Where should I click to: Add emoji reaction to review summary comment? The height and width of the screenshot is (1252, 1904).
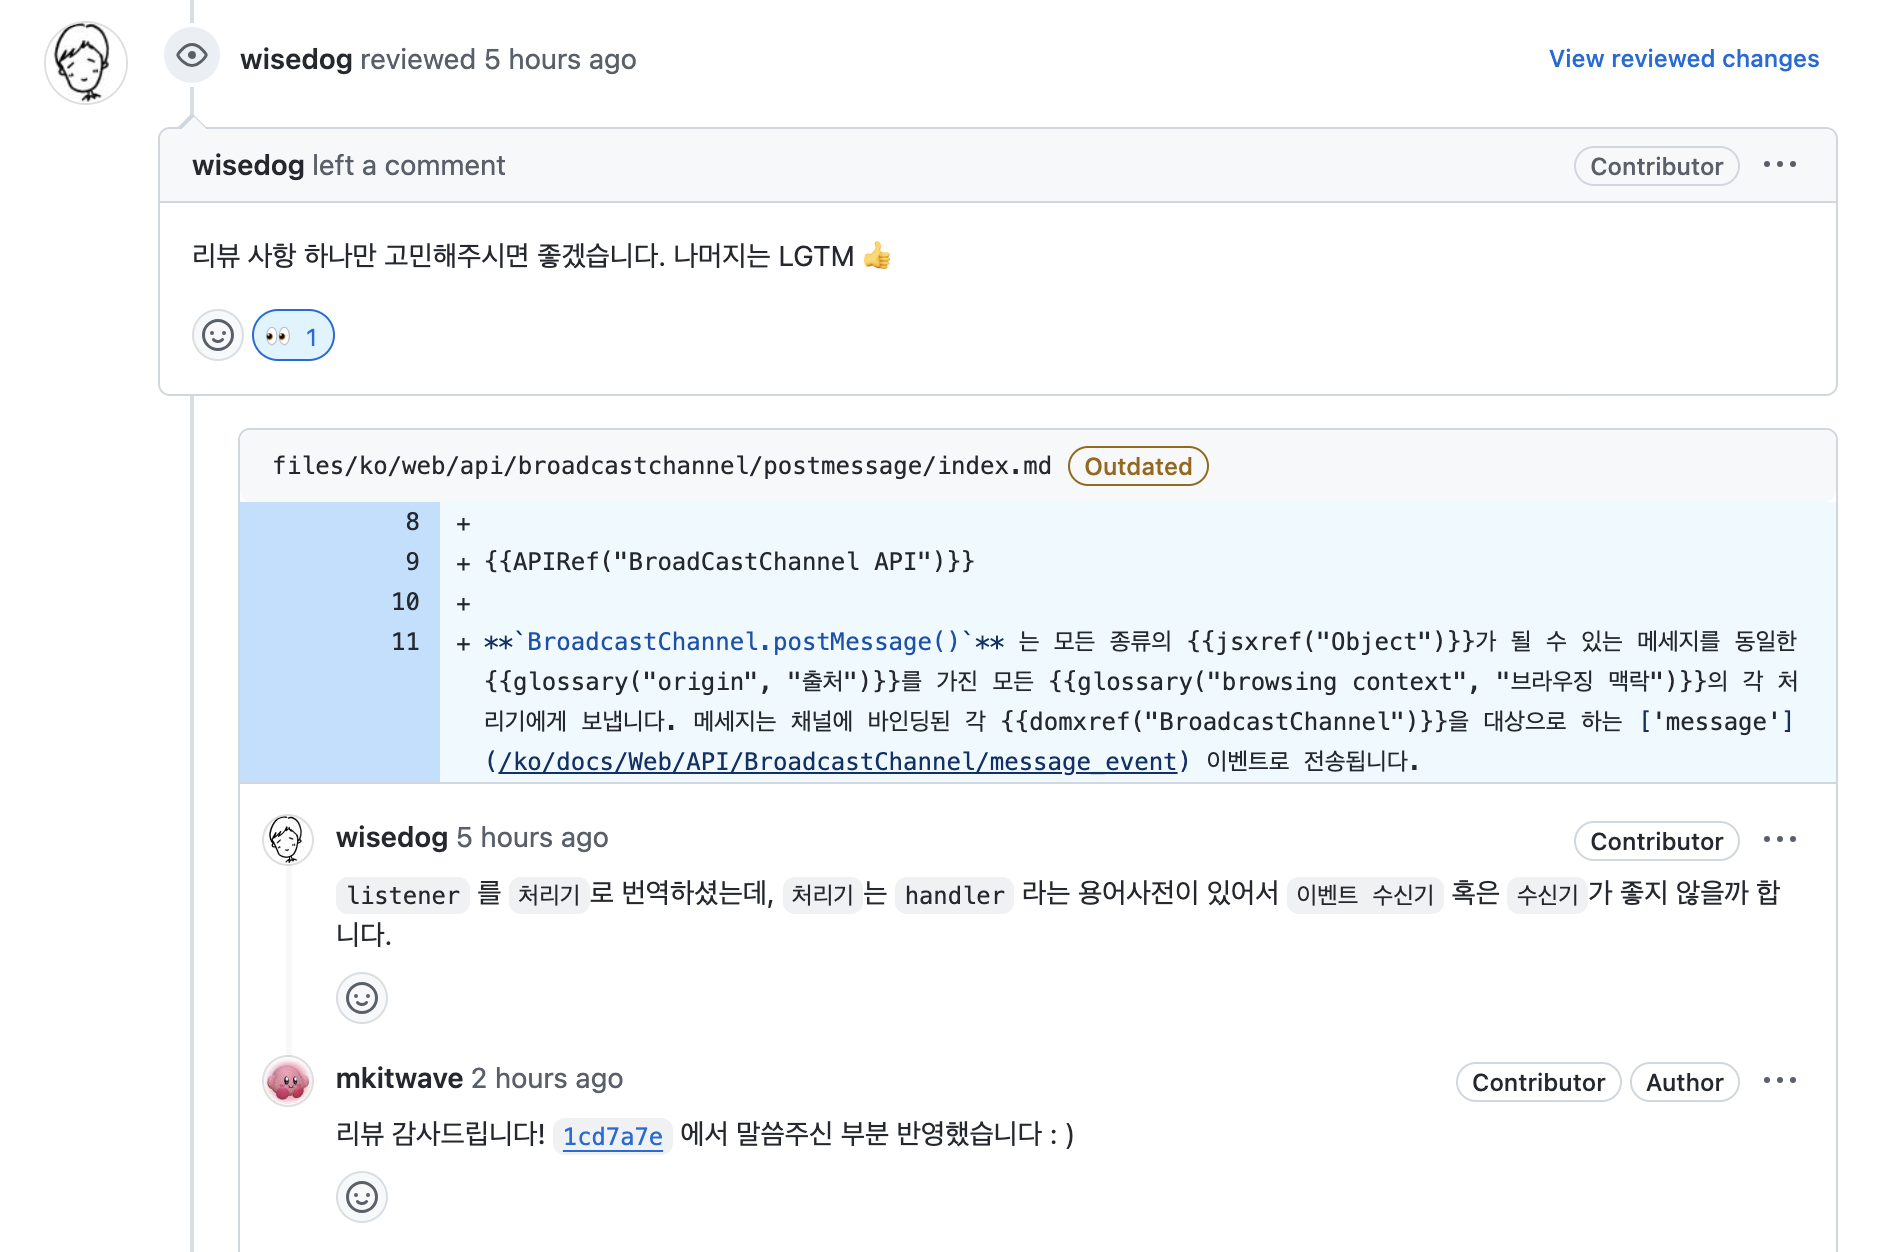tap(218, 336)
